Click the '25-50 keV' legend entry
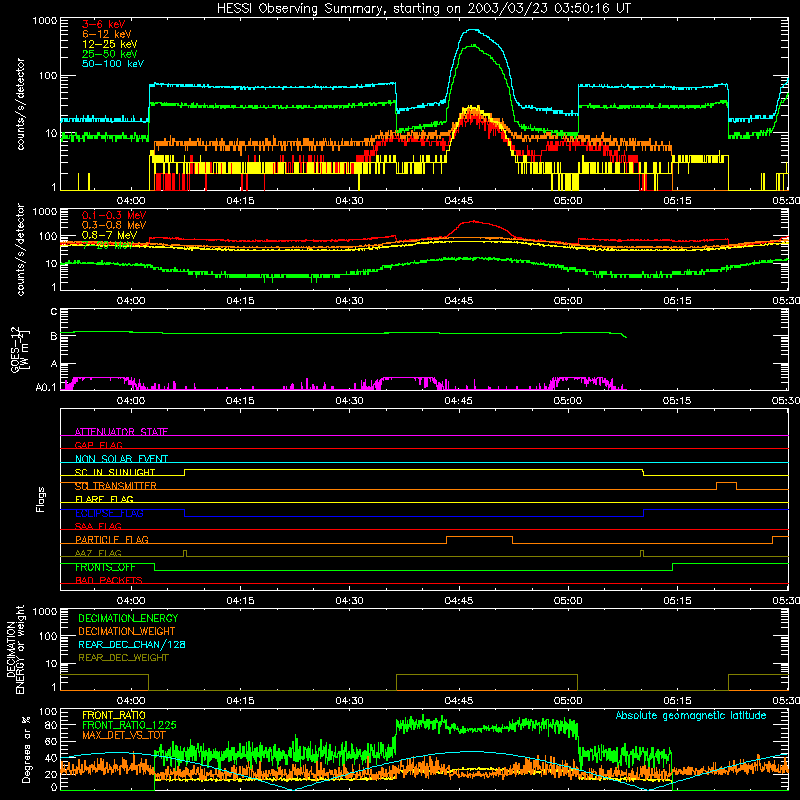This screenshot has width=800, height=800. pyautogui.click(x=109, y=54)
